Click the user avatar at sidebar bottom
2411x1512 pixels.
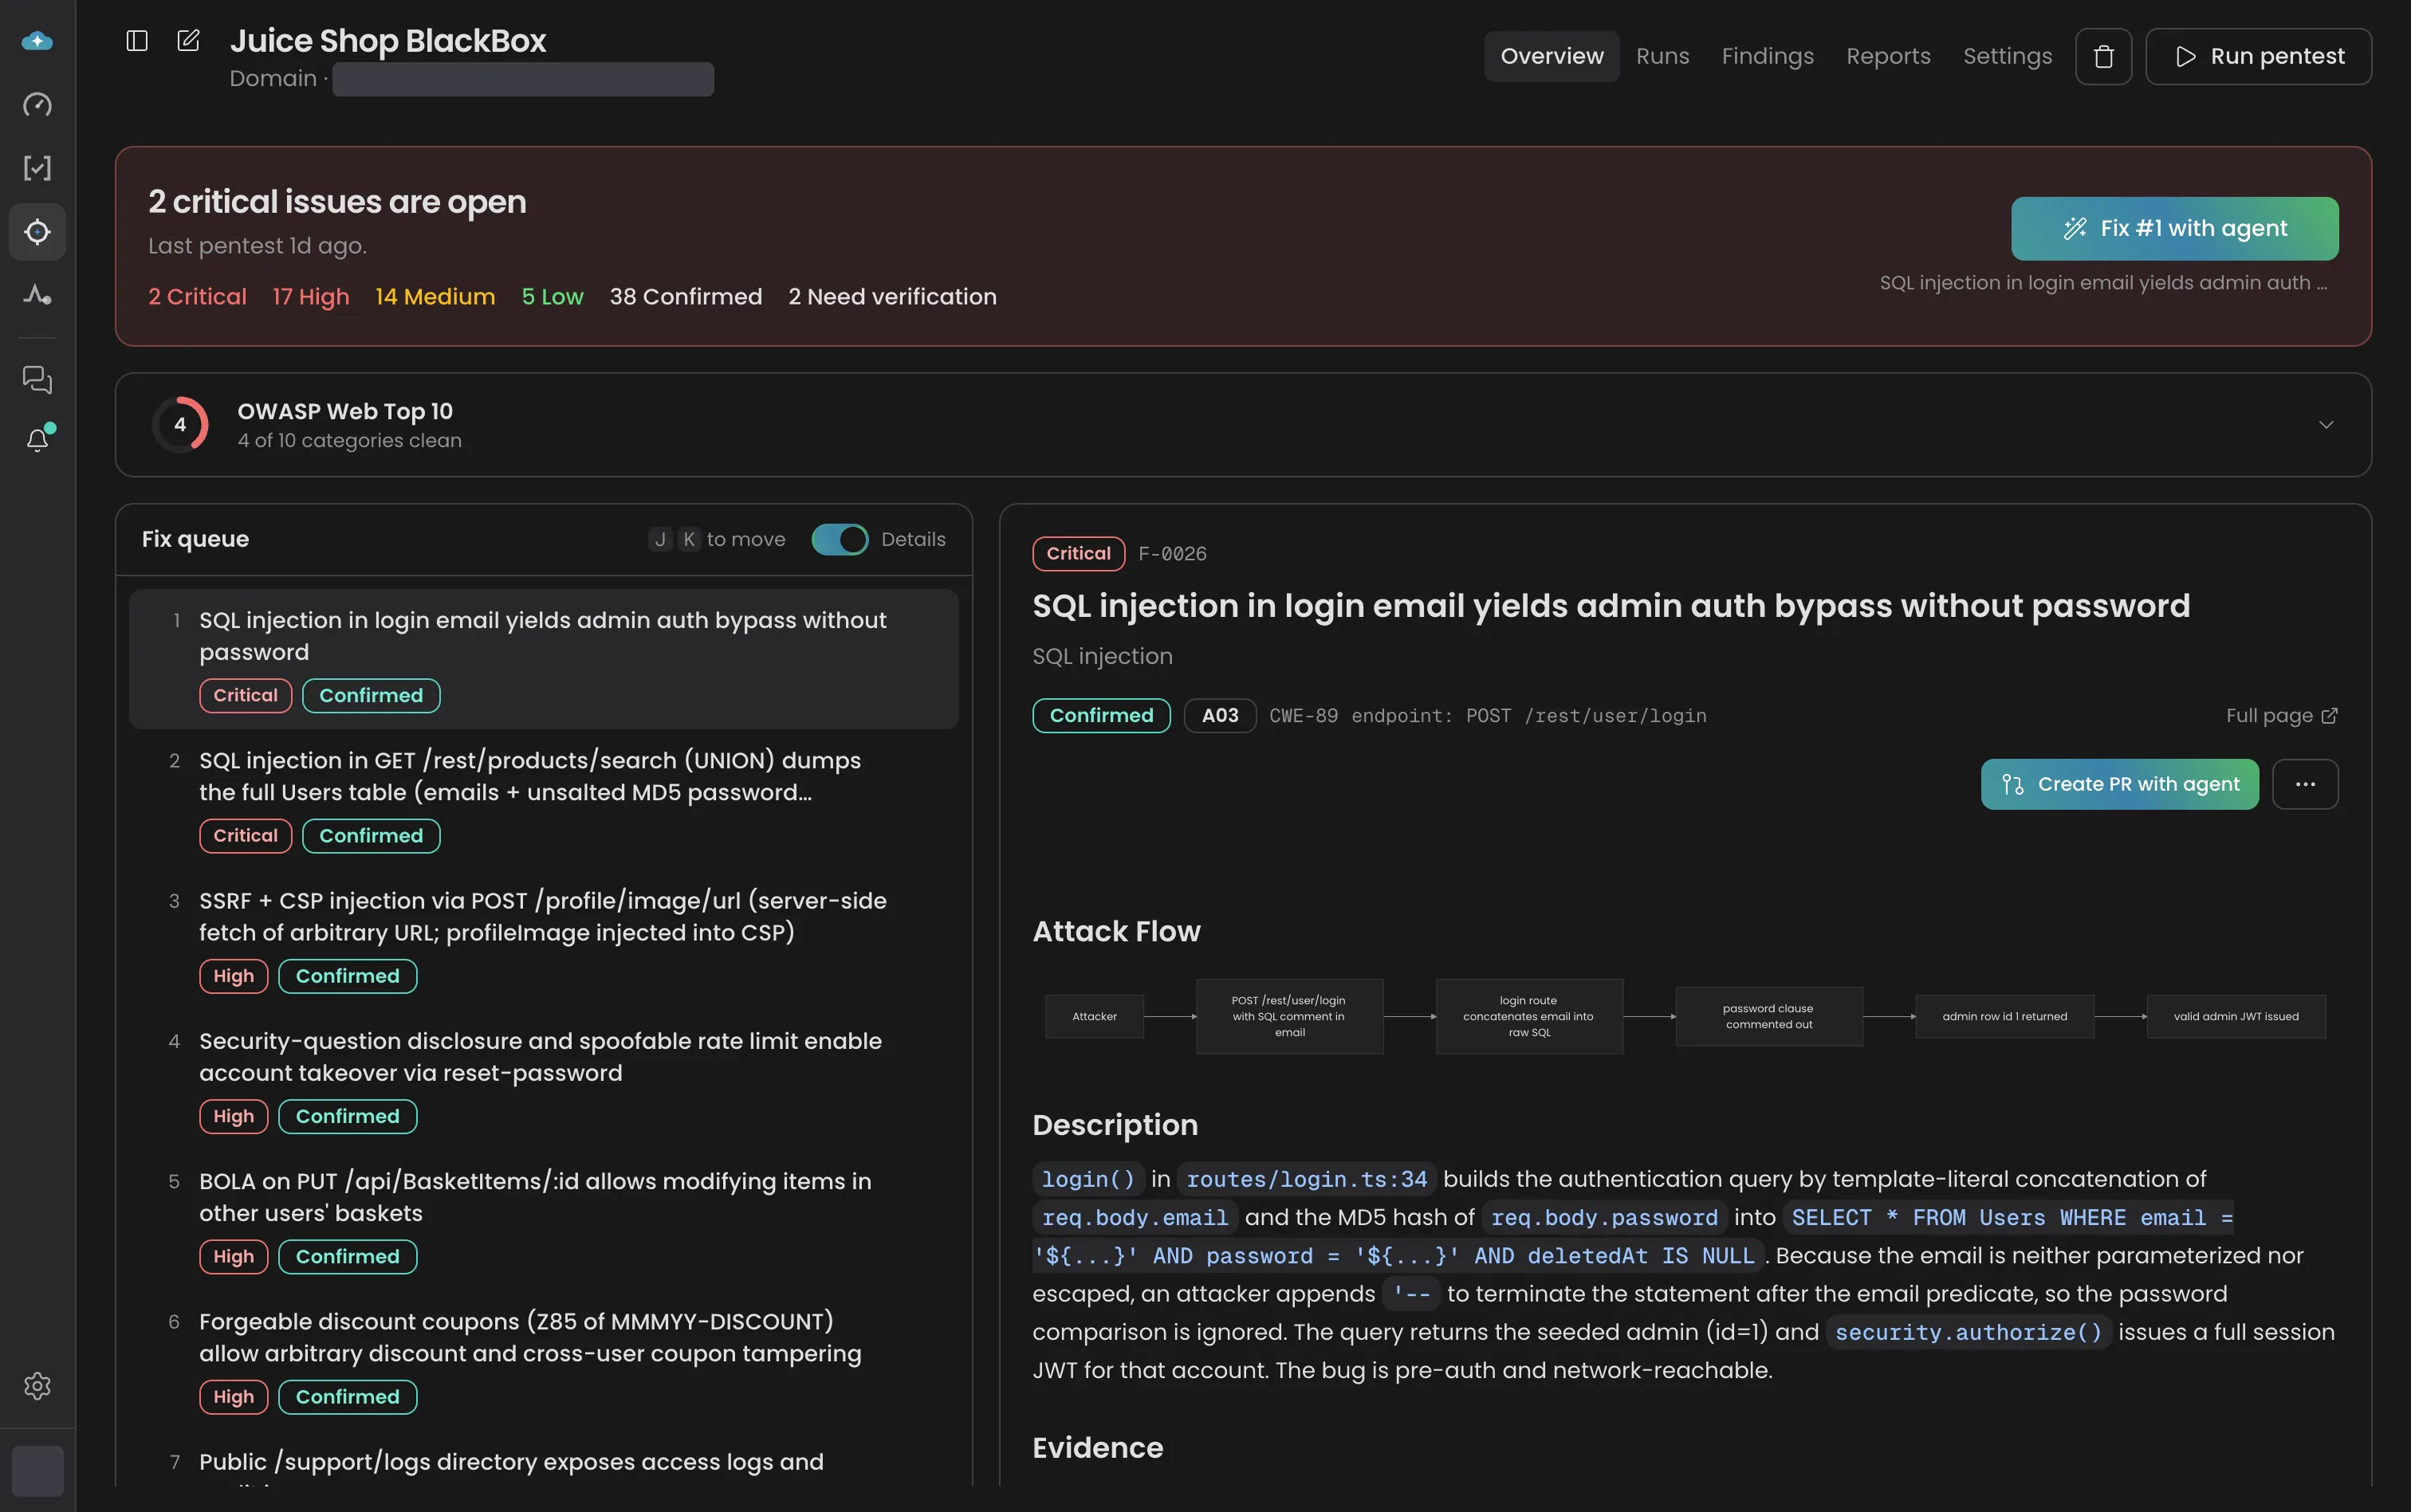click(x=38, y=1471)
